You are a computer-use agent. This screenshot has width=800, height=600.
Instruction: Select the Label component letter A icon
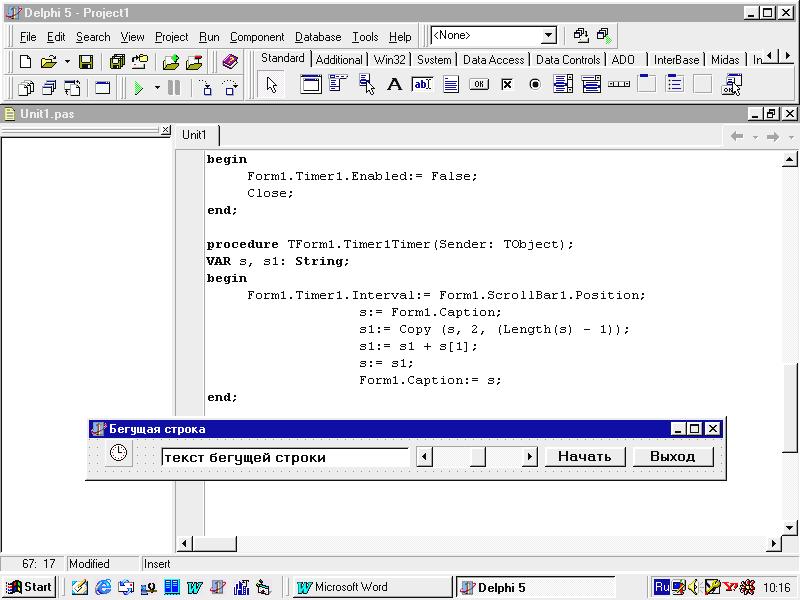pyautogui.click(x=394, y=84)
